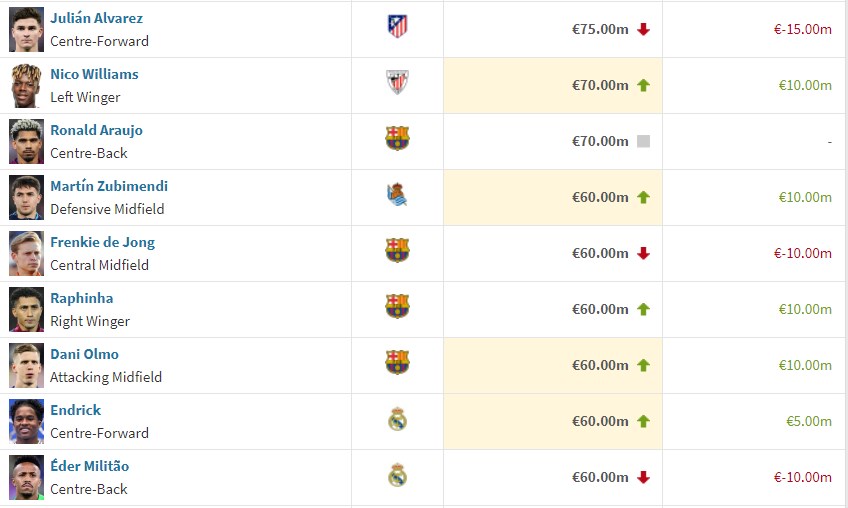Click Atlético Madrid crest in Julián Alvarez row
The width and height of the screenshot is (848, 508).
tap(398, 27)
